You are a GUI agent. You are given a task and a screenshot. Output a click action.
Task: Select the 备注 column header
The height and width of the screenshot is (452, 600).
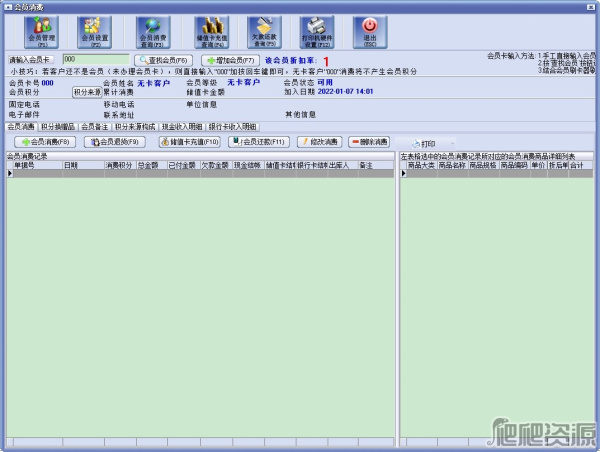tap(375, 165)
